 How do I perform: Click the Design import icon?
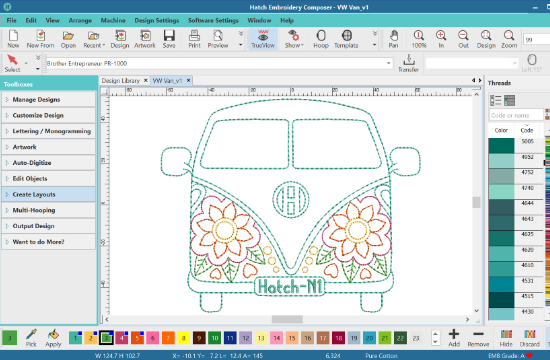pos(120,39)
